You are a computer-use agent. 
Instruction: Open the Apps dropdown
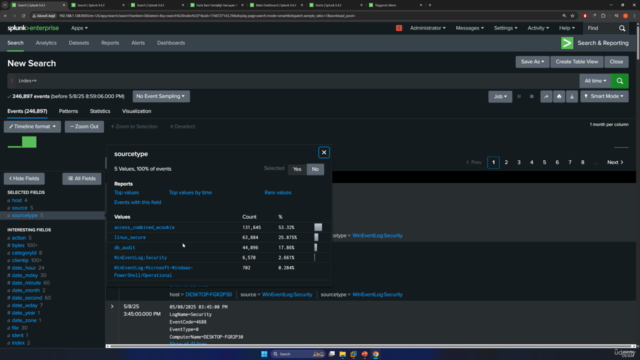click(x=79, y=28)
